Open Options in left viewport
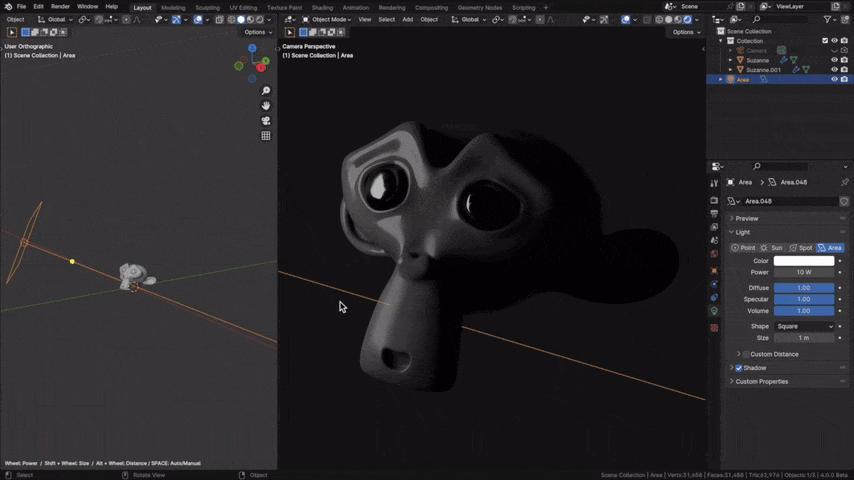Image resolution: width=854 pixels, height=480 pixels. [258, 32]
